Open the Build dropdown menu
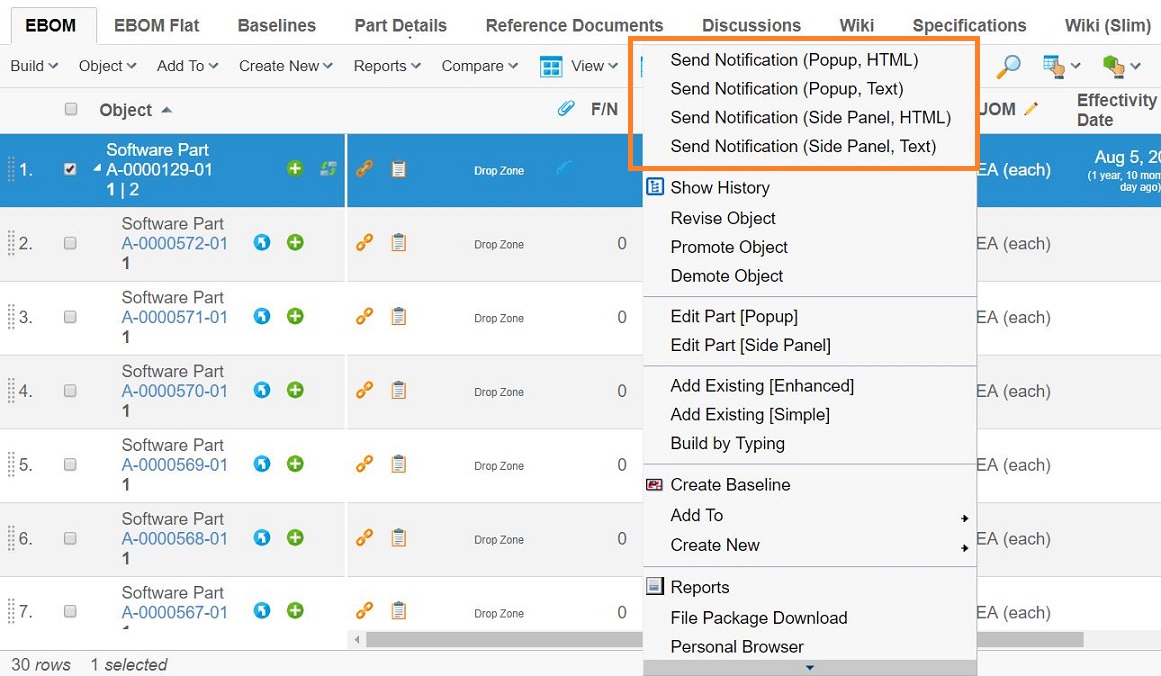The height and width of the screenshot is (676, 1161). click(x=34, y=66)
